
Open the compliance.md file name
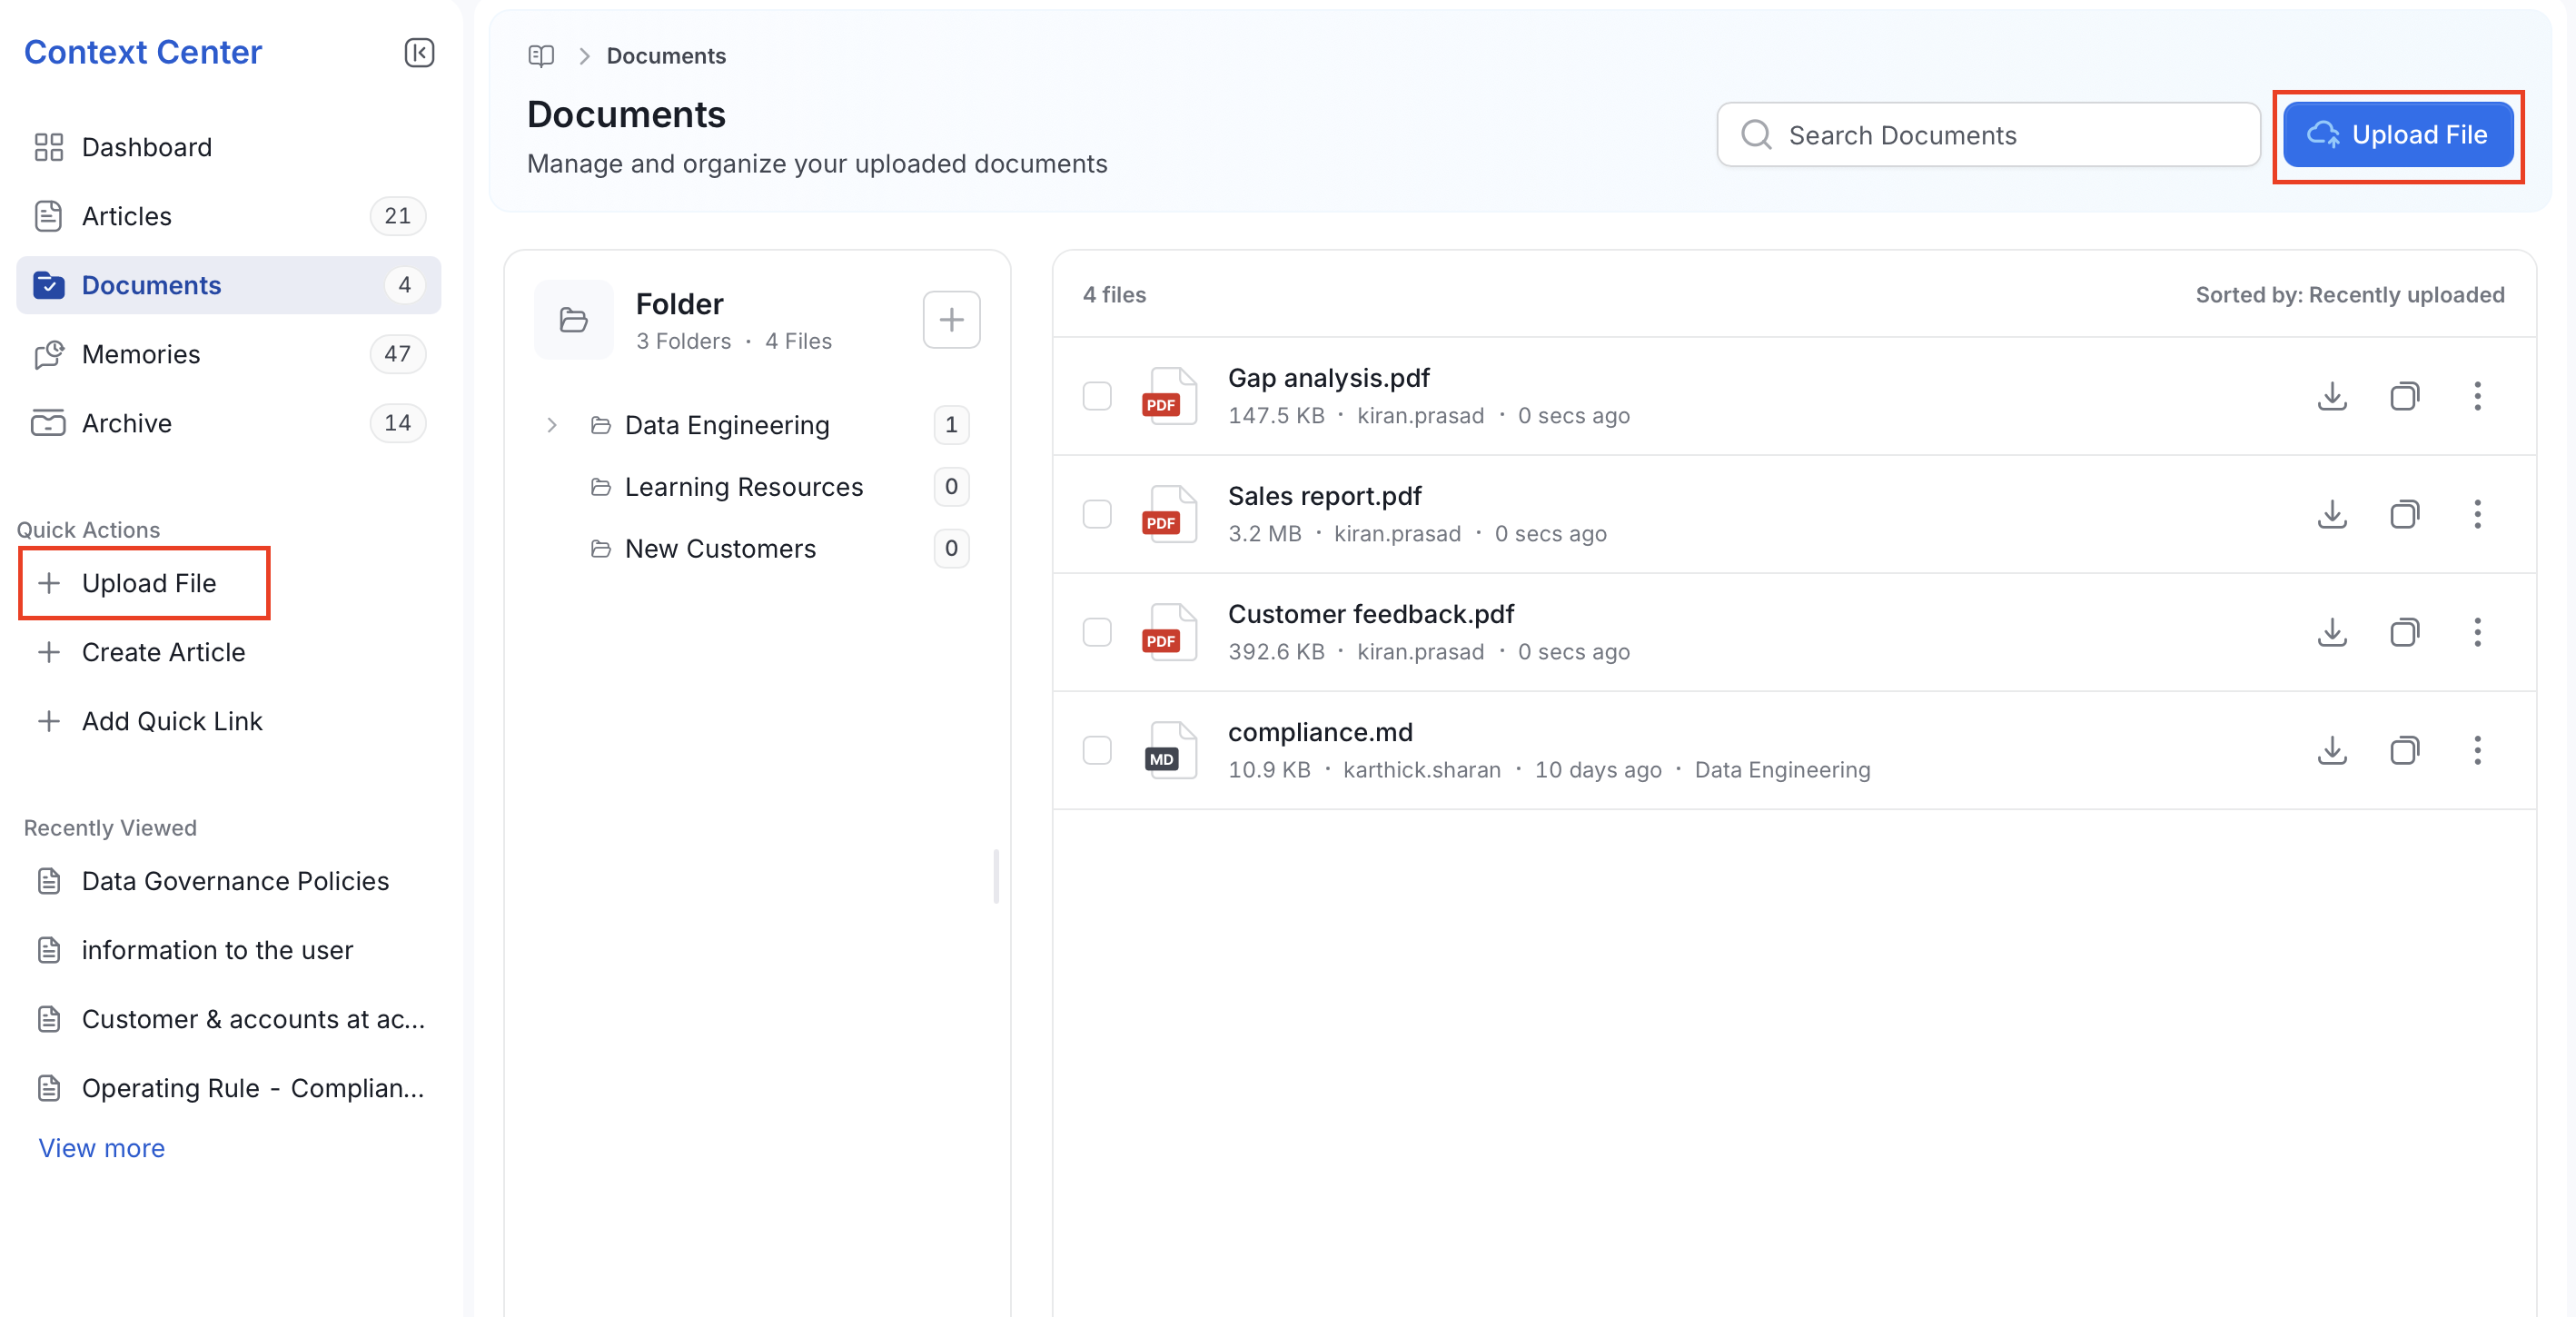pos(1320,732)
